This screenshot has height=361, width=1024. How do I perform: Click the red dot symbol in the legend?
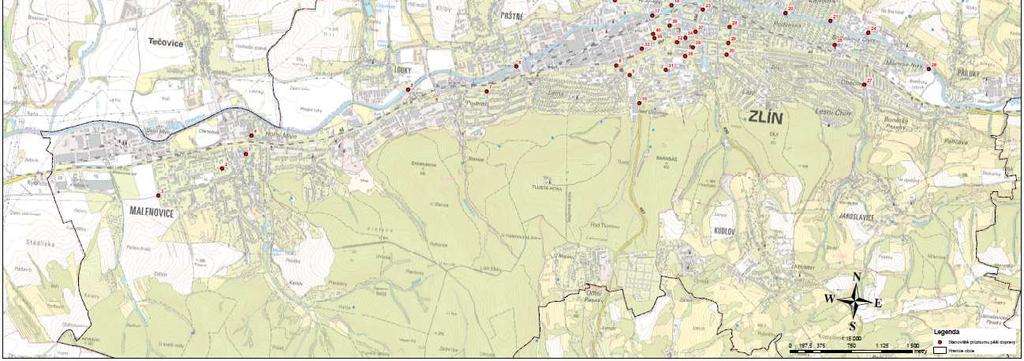(x=939, y=341)
